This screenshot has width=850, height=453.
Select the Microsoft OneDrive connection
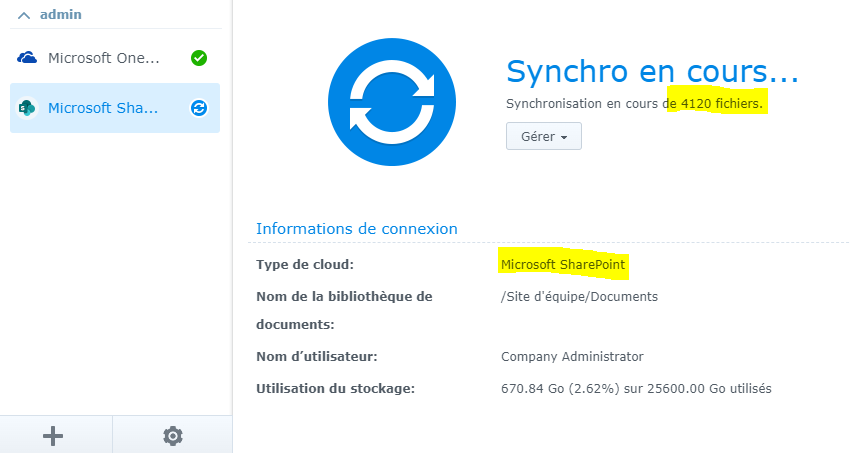pyautogui.click(x=103, y=58)
